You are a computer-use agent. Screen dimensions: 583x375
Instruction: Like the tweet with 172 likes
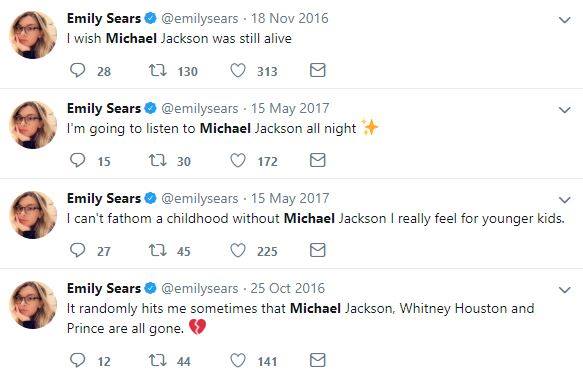click(x=238, y=160)
